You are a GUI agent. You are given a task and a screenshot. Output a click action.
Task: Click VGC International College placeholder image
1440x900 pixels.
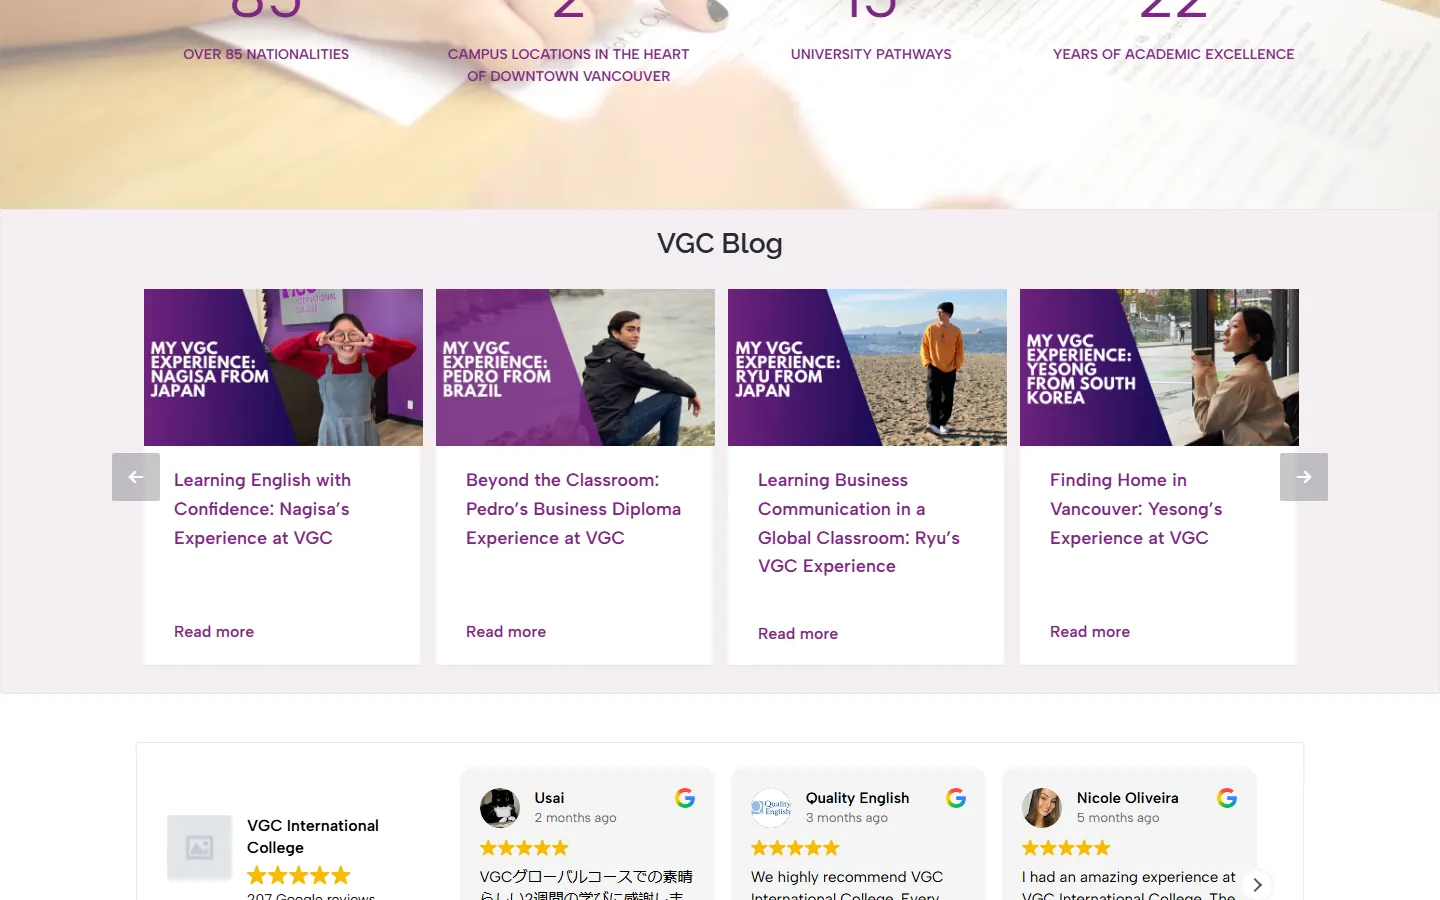[x=200, y=848]
